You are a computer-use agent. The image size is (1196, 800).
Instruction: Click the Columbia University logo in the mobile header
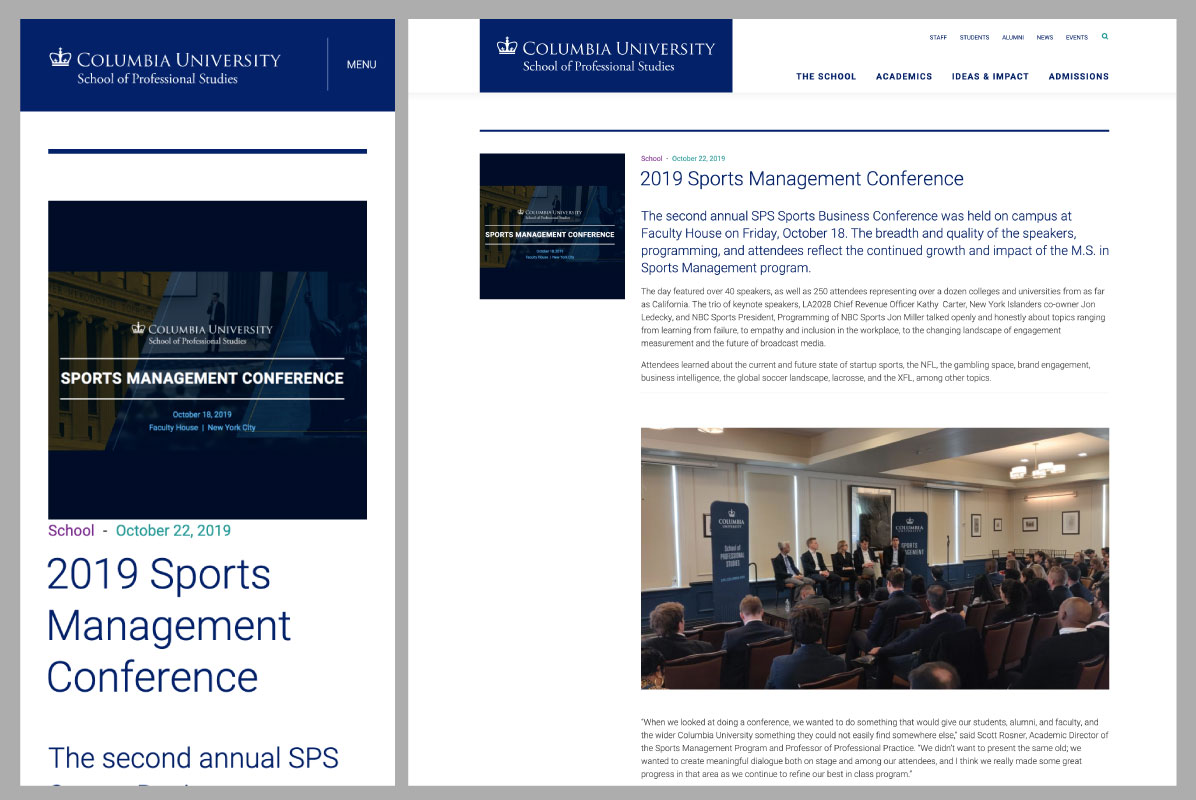pos(165,67)
